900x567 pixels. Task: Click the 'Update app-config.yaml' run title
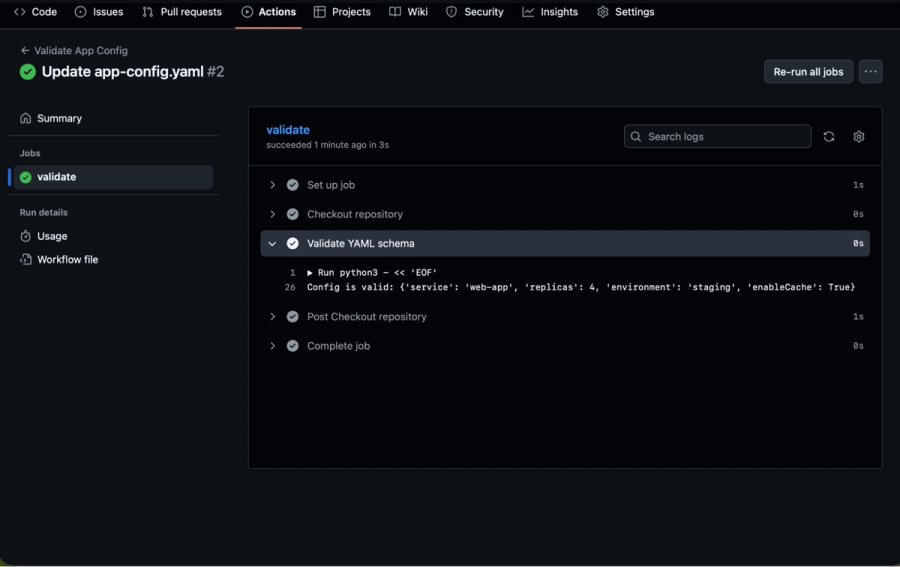coord(122,72)
